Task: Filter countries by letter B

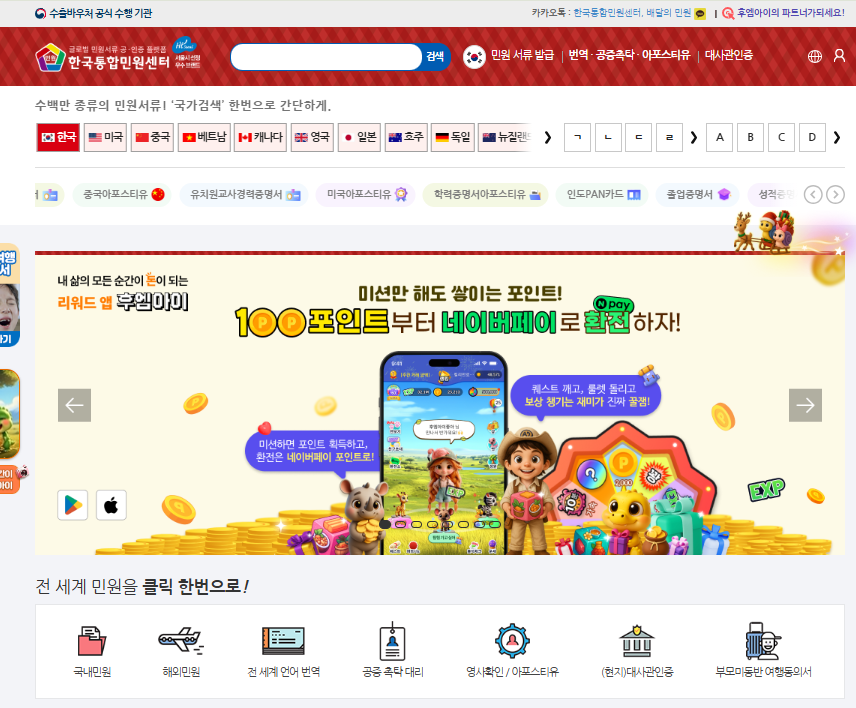Action: click(751, 138)
